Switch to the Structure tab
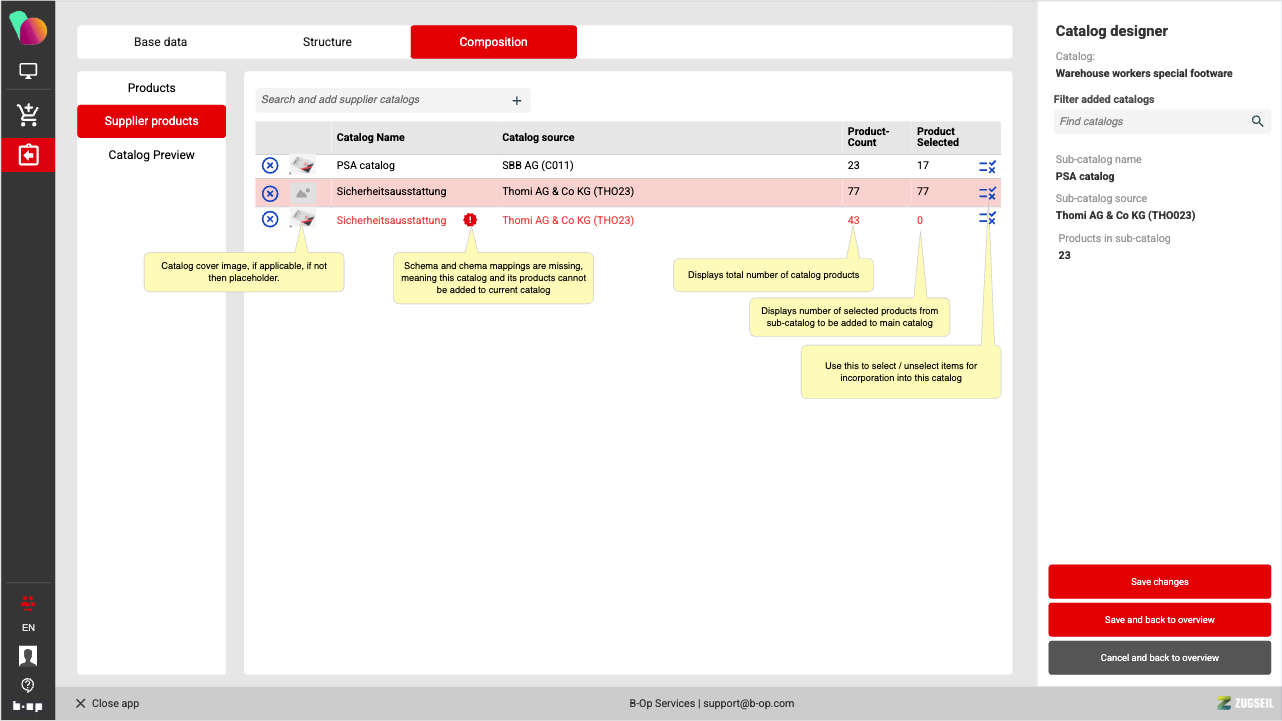The image size is (1282, 721). tap(327, 42)
